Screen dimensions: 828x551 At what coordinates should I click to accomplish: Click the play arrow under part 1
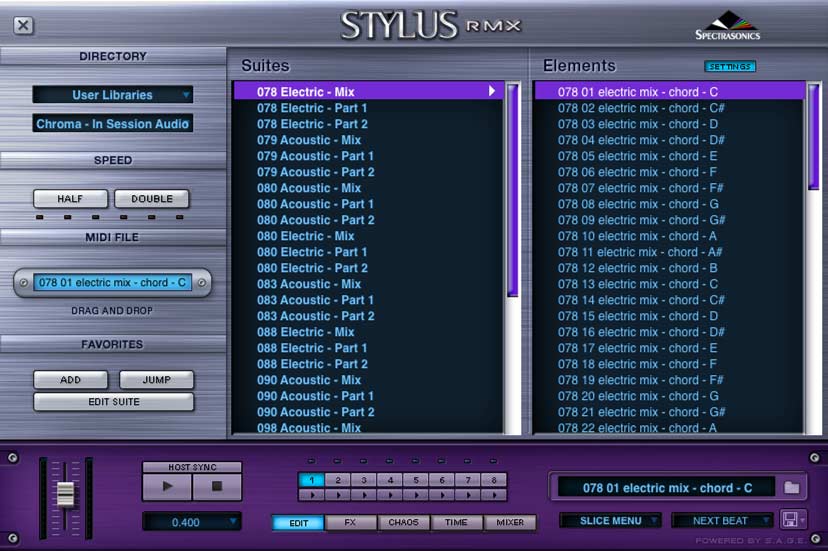(312, 496)
